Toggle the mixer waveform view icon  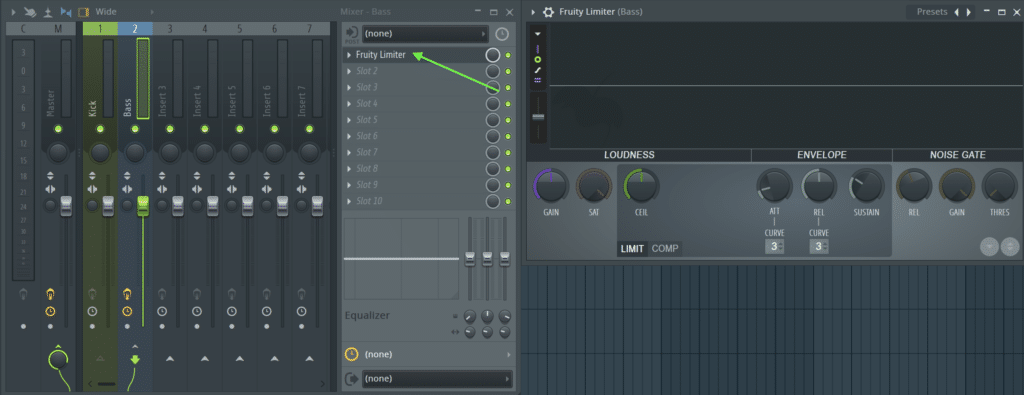pyautogui.click(x=65, y=12)
